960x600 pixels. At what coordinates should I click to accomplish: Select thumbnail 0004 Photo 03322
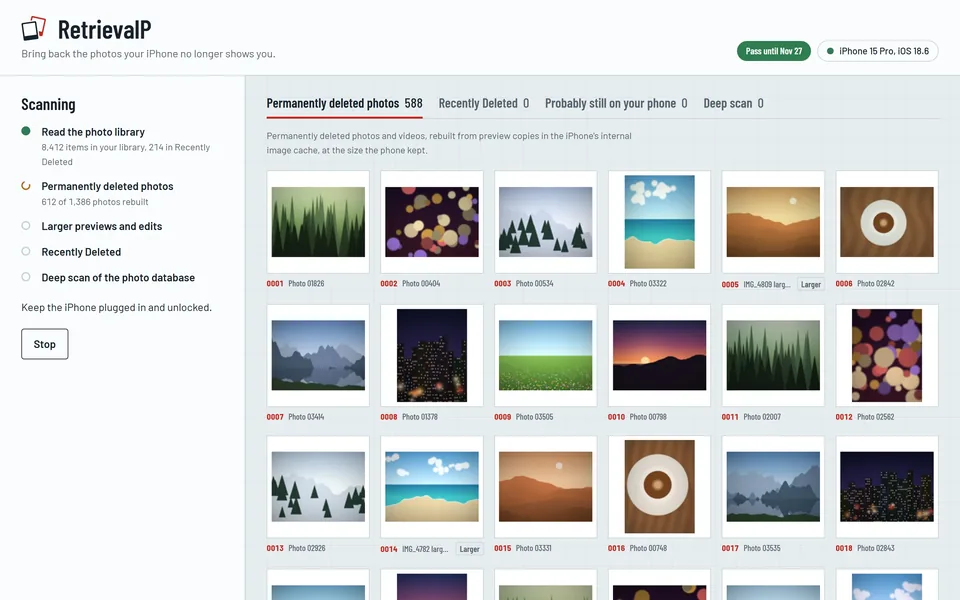(660, 222)
